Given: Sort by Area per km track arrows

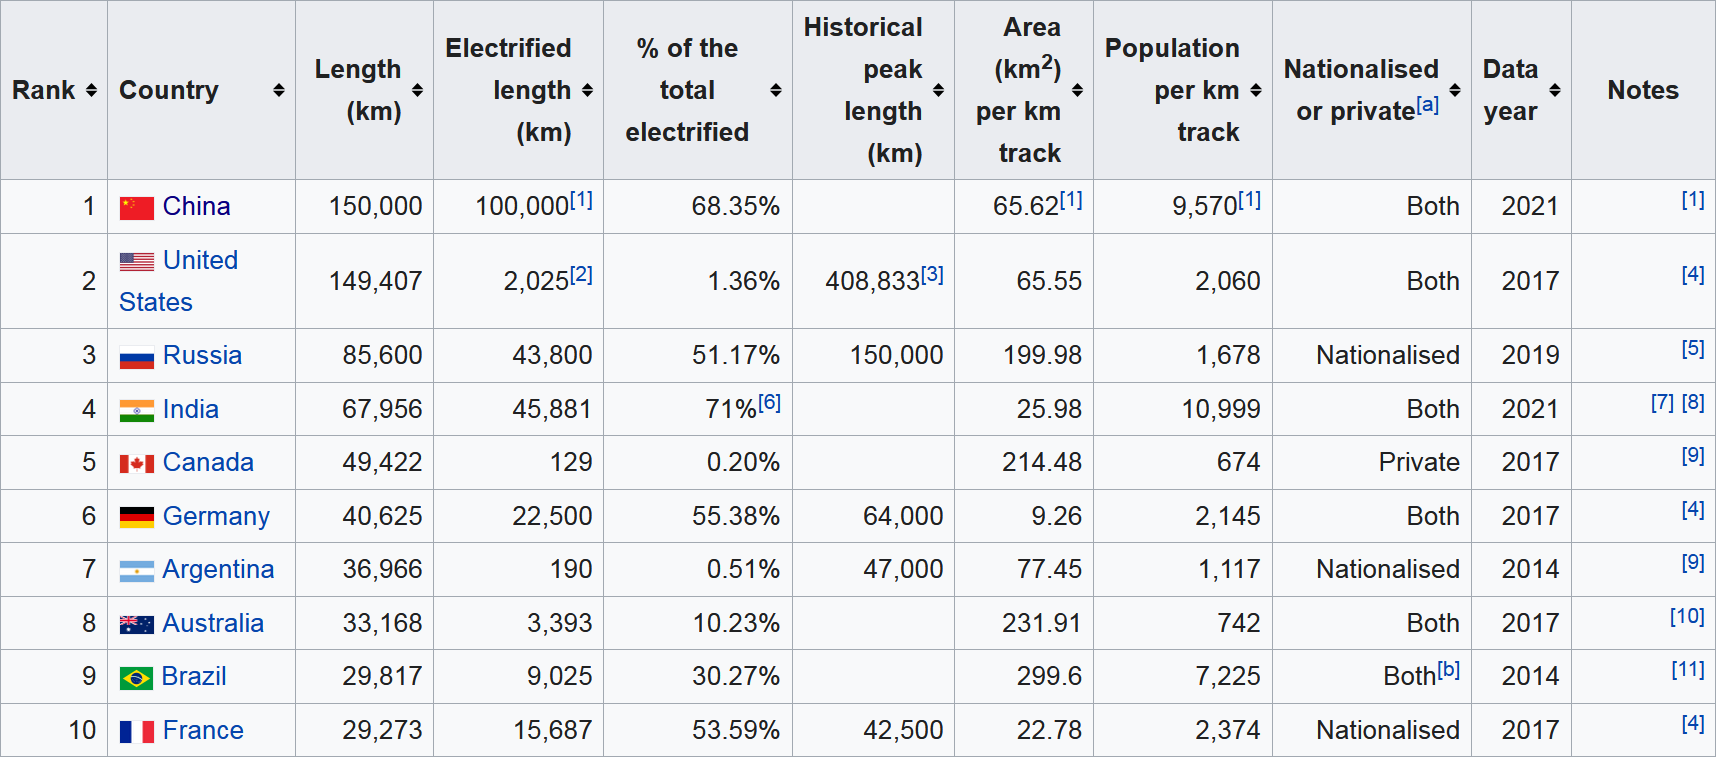Looking at the screenshot, I should coord(1077,90).
